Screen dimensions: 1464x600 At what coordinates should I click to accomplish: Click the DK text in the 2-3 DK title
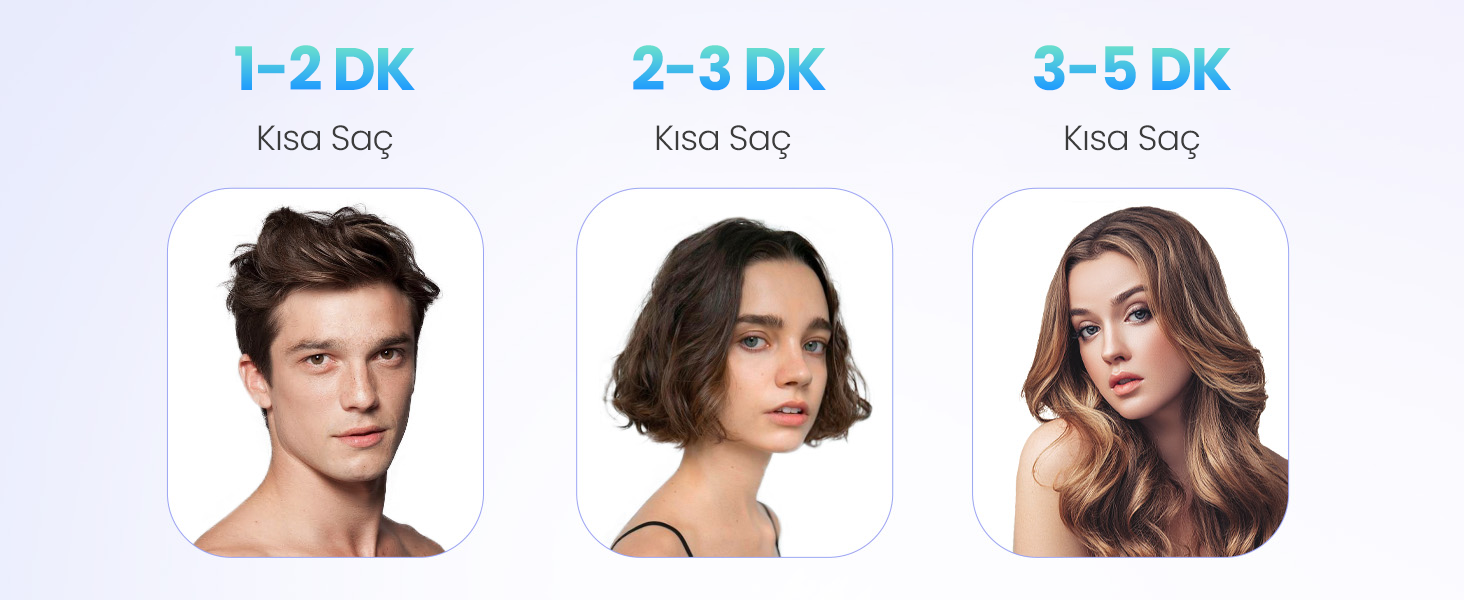[785, 70]
